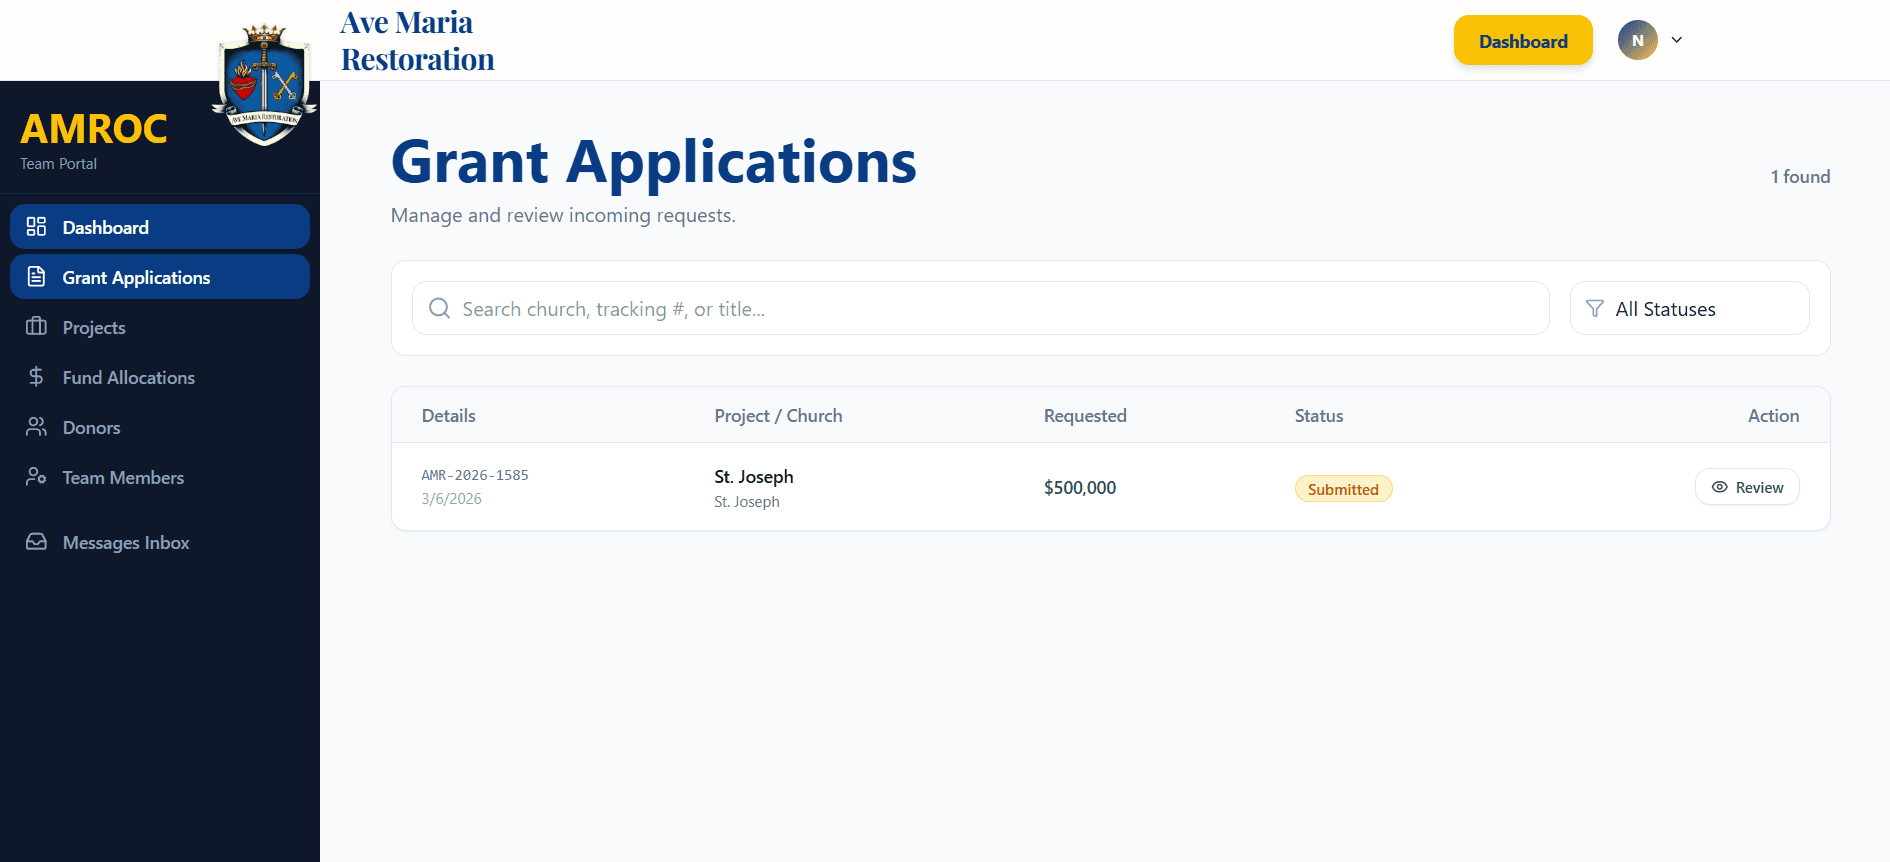
Task: Go to Projects in the sidebar
Action: [160, 326]
